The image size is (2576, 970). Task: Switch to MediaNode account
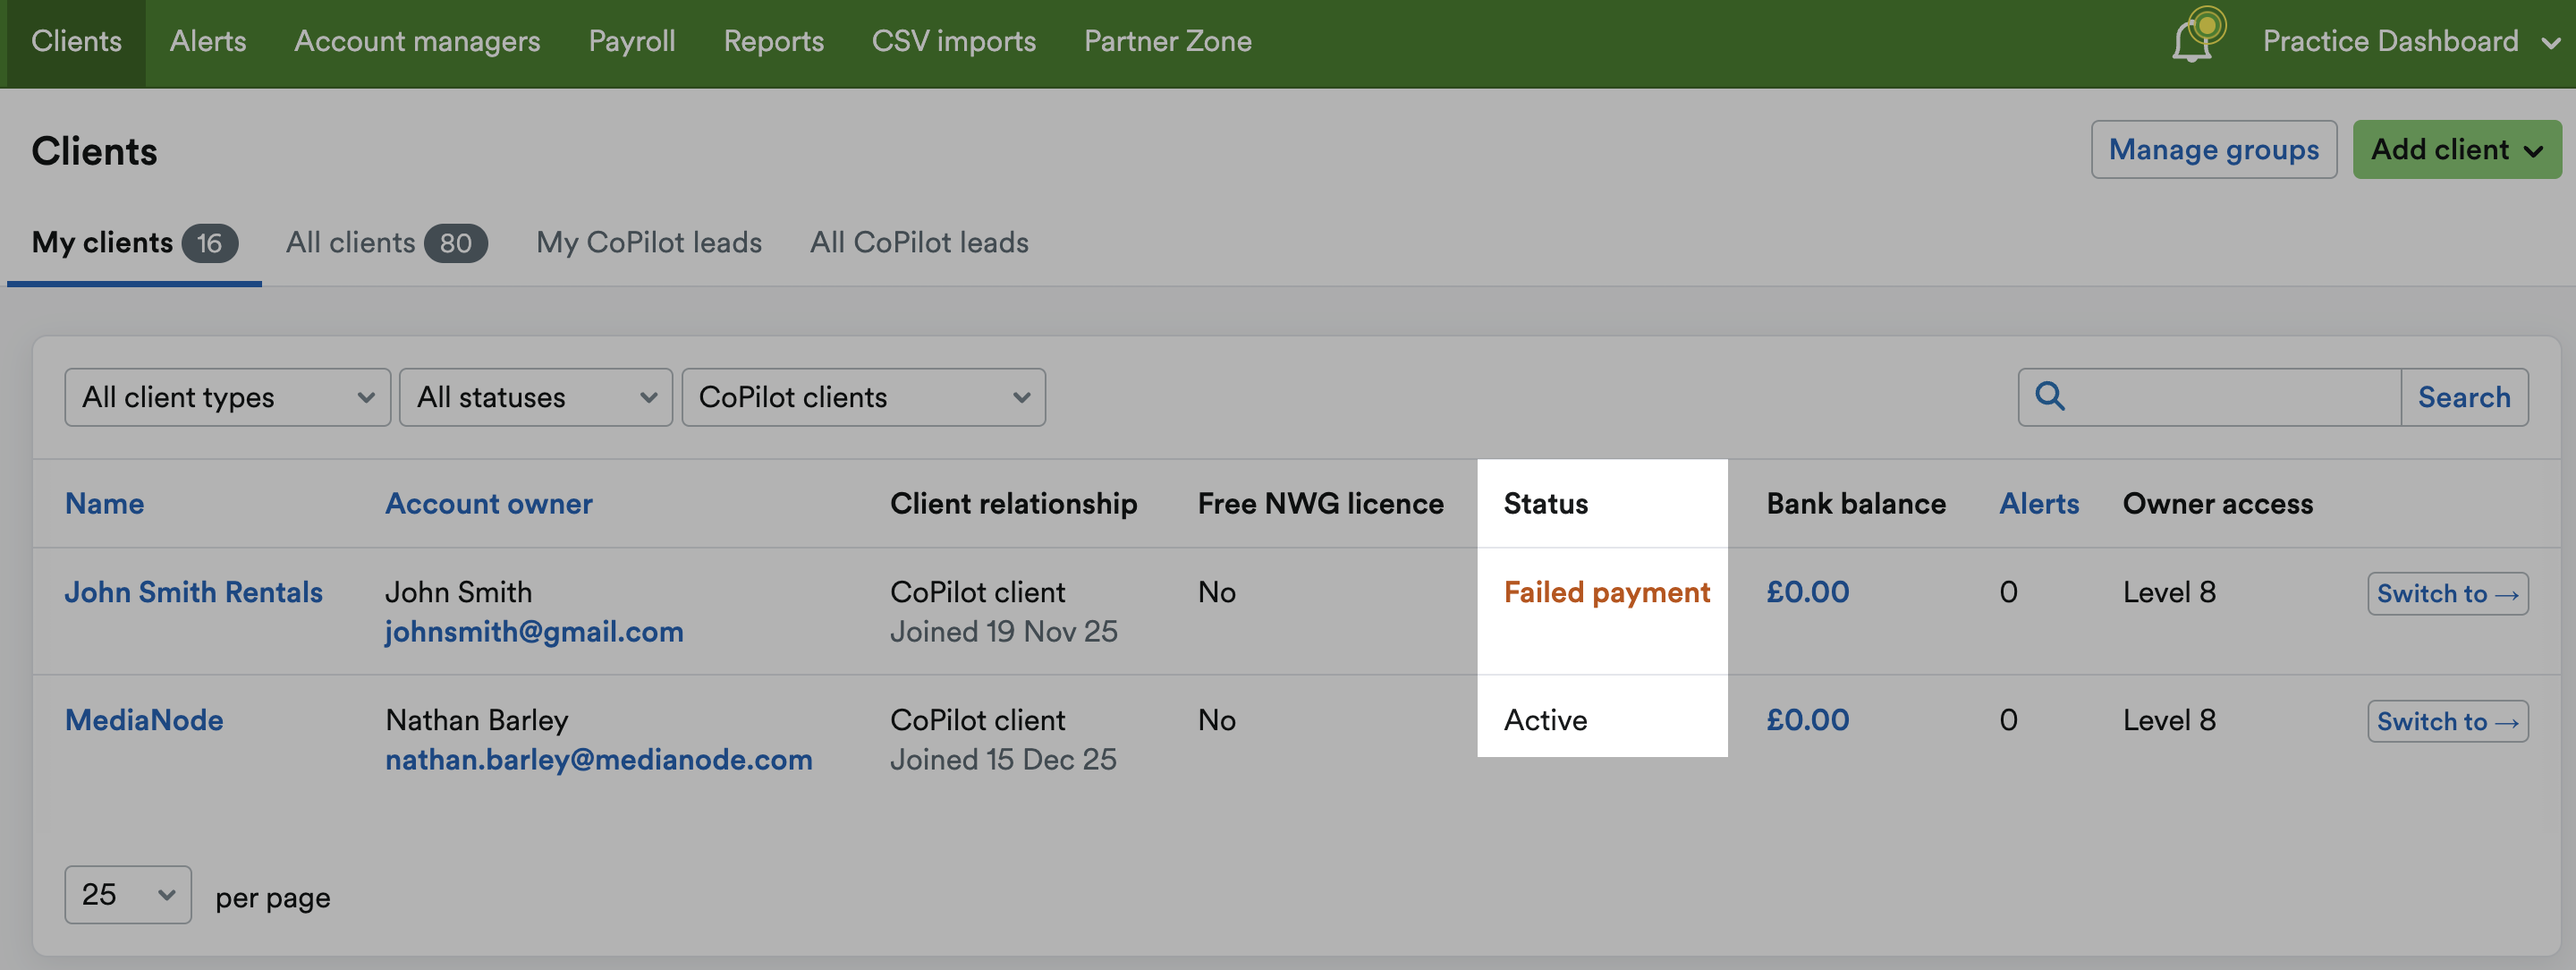click(2448, 722)
